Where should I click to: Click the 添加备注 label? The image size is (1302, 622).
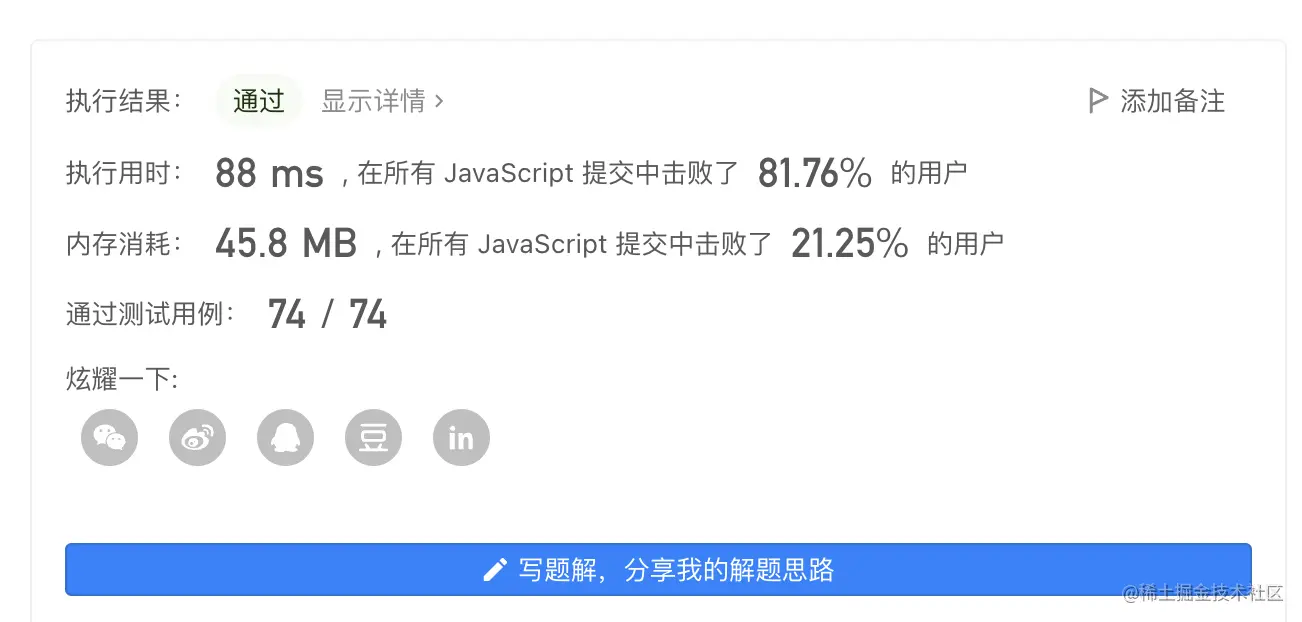coord(1172,101)
